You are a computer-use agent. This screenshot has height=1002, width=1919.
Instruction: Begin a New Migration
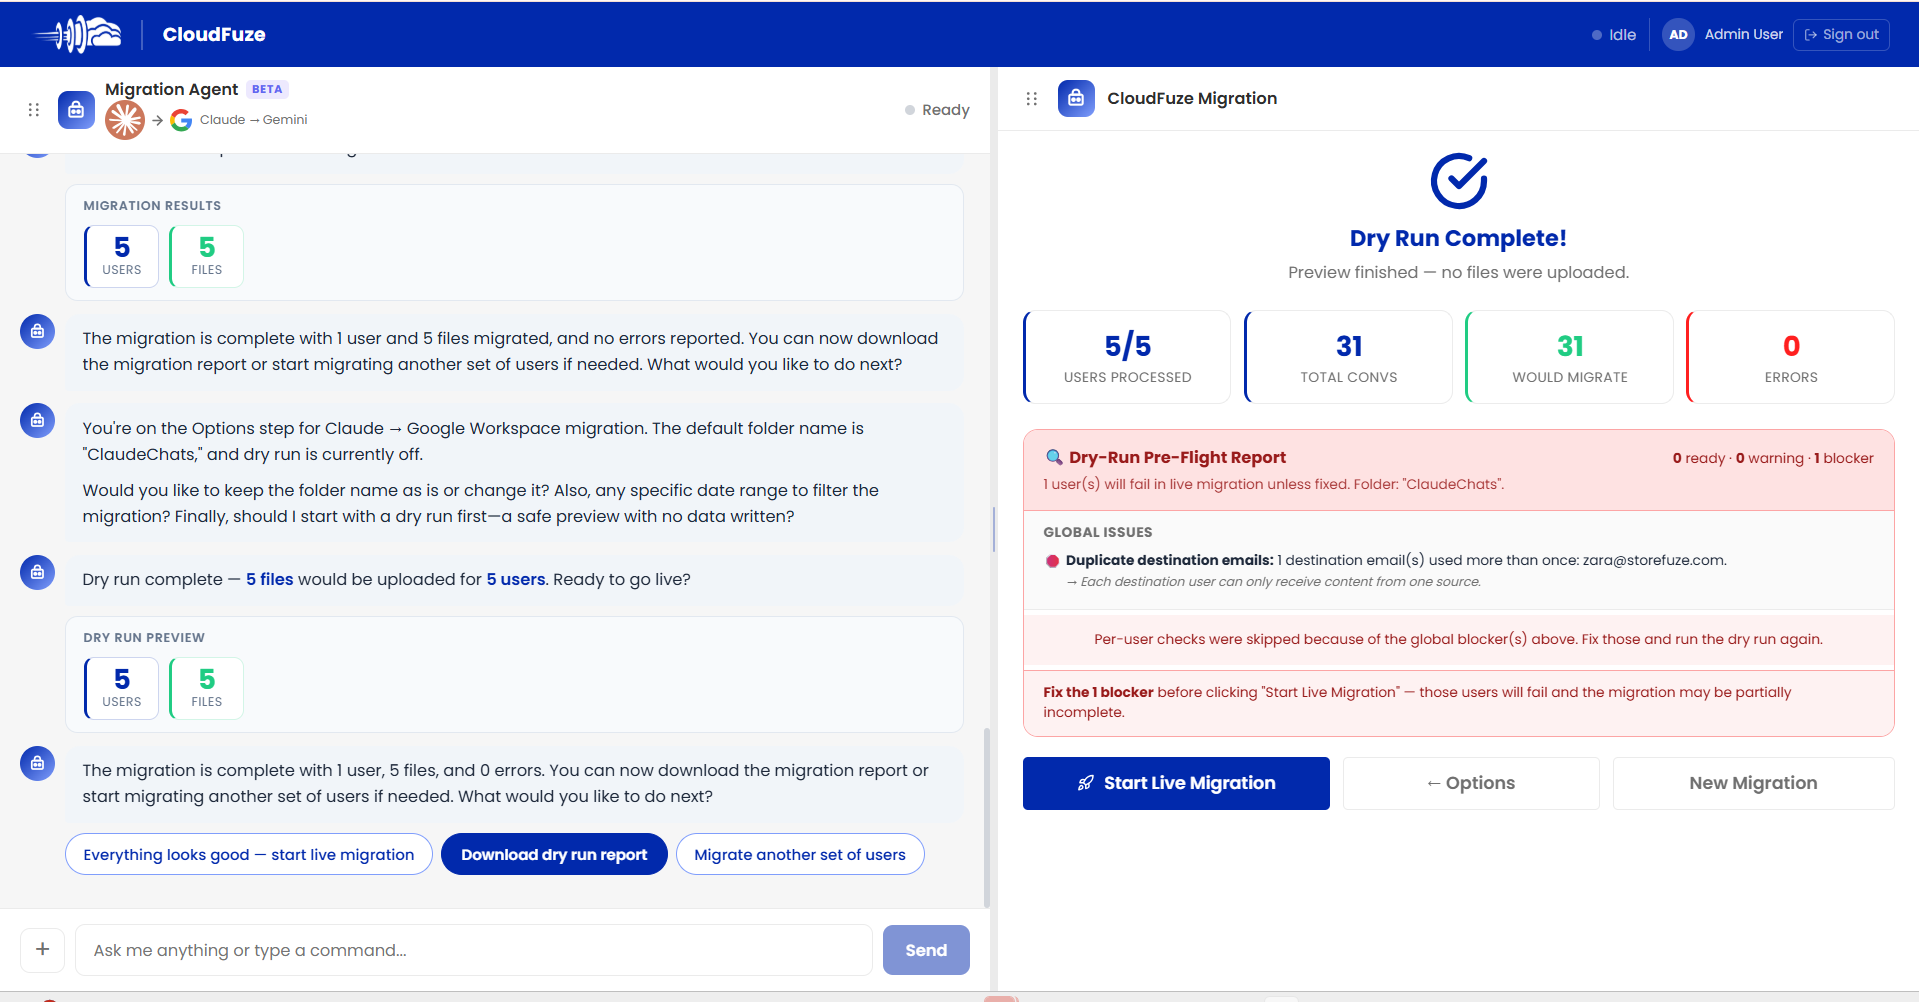point(1753,783)
